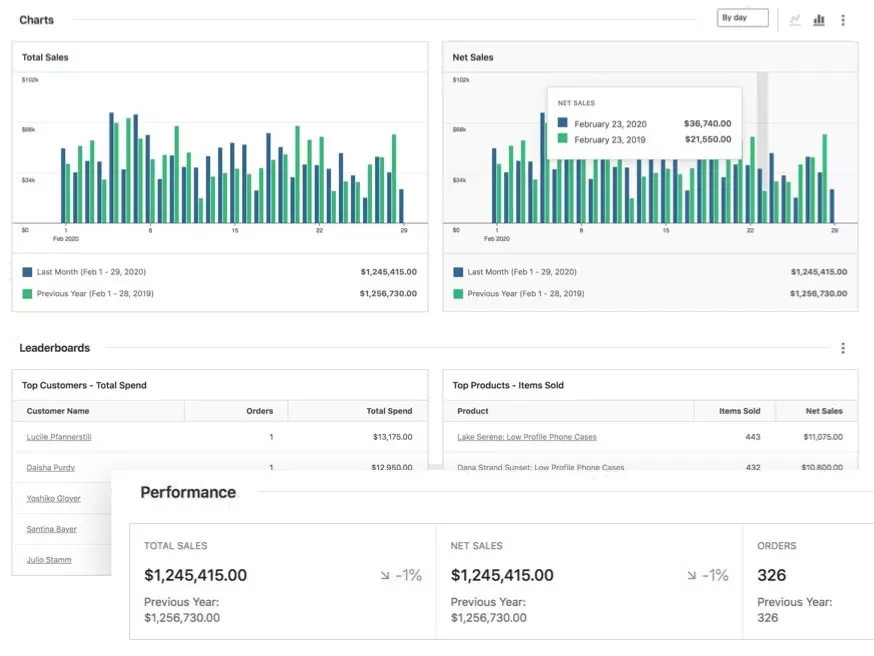This screenshot has width=874, height=656.
Task: Open the Total Sales performance card
Action: [x=282, y=581]
